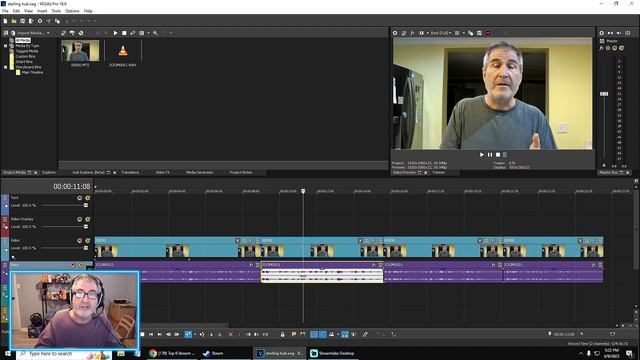Click the Video Preview project properties gear icon
The width and height of the screenshot is (640, 360).
click(395, 33)
